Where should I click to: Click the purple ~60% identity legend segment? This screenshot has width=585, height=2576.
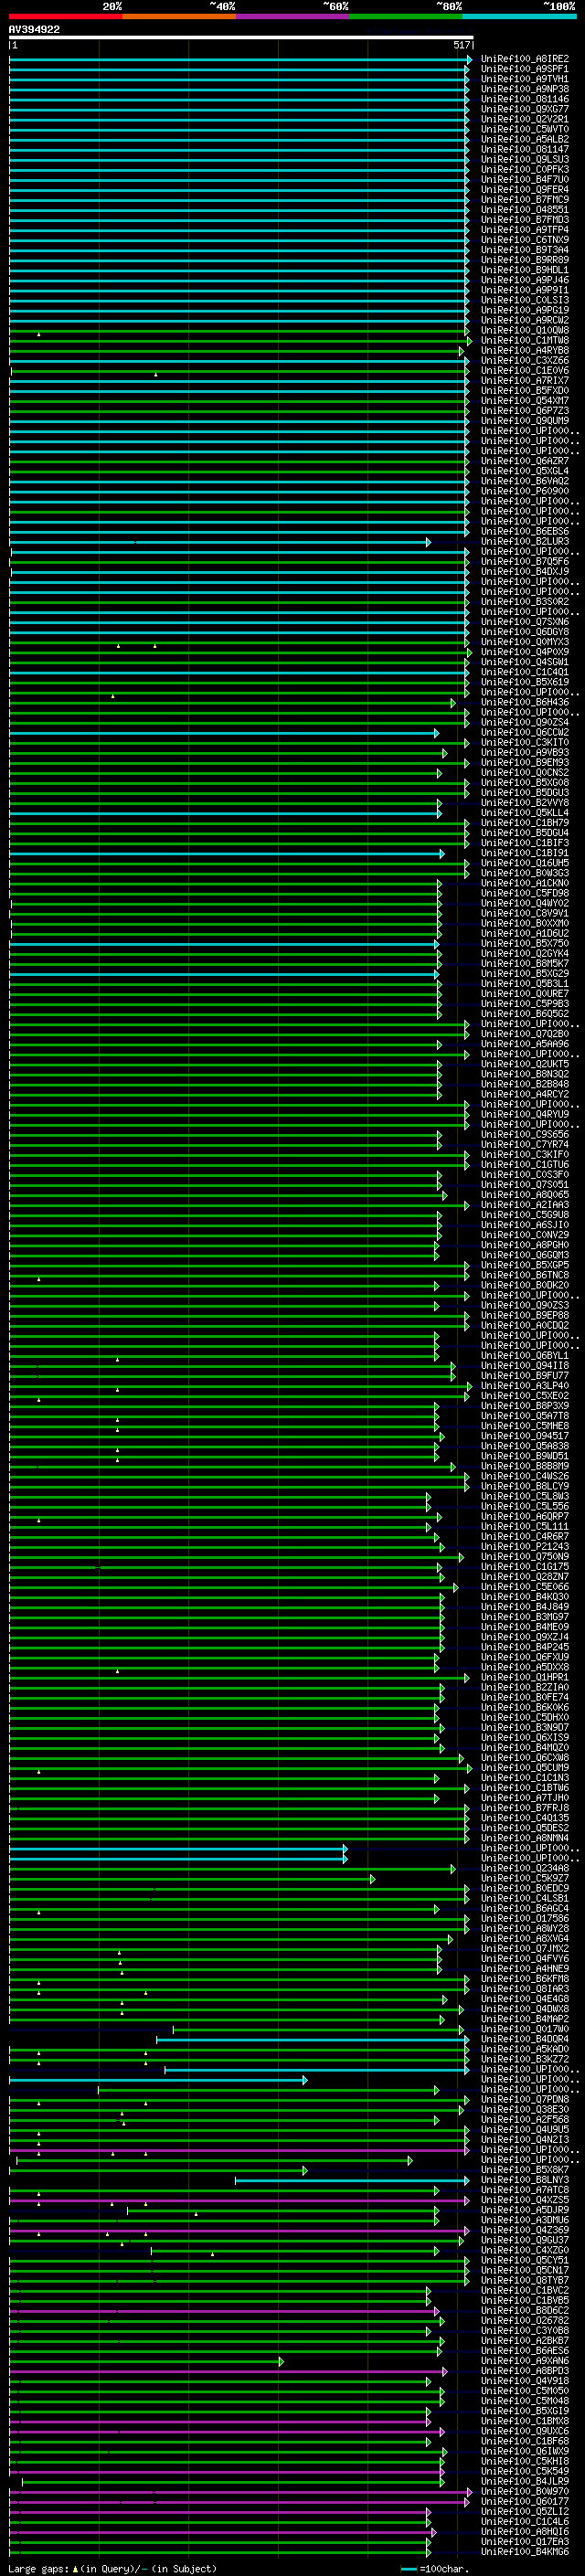click(293, 17)
